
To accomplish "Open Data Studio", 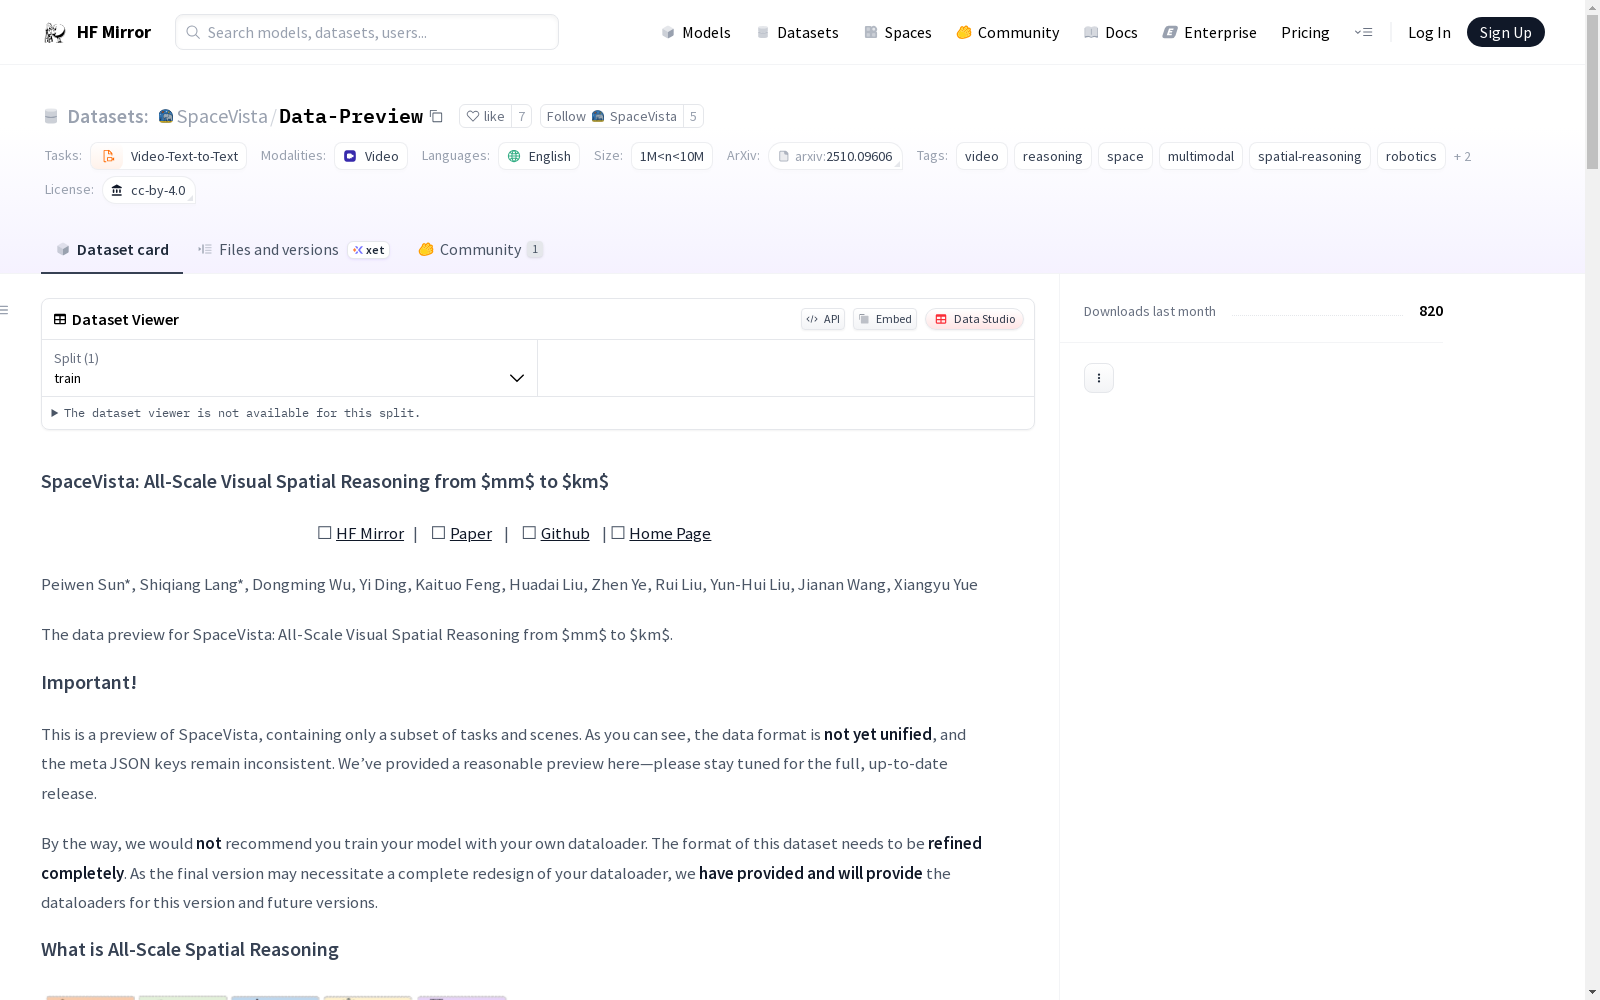I will click(x=975, y=319).
